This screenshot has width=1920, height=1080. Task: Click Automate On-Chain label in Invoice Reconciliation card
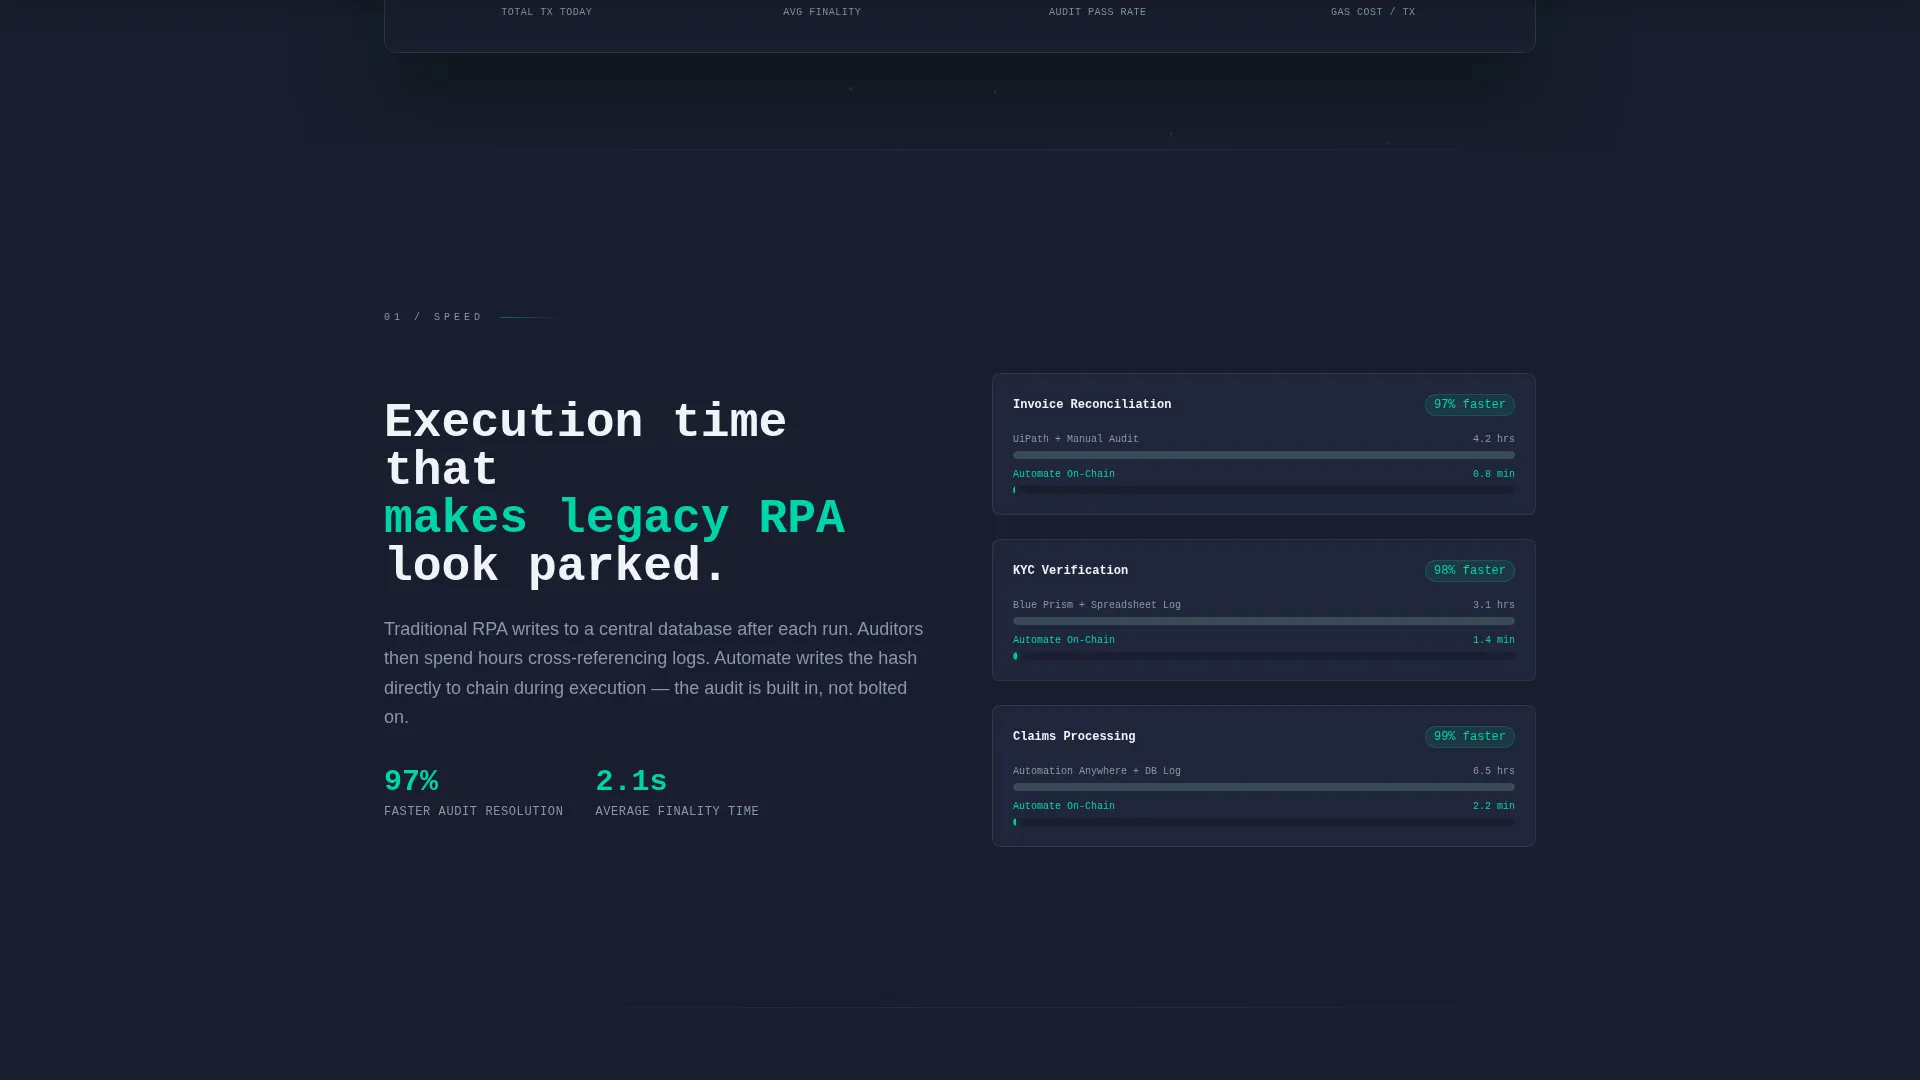click(x=1064, y=474)
